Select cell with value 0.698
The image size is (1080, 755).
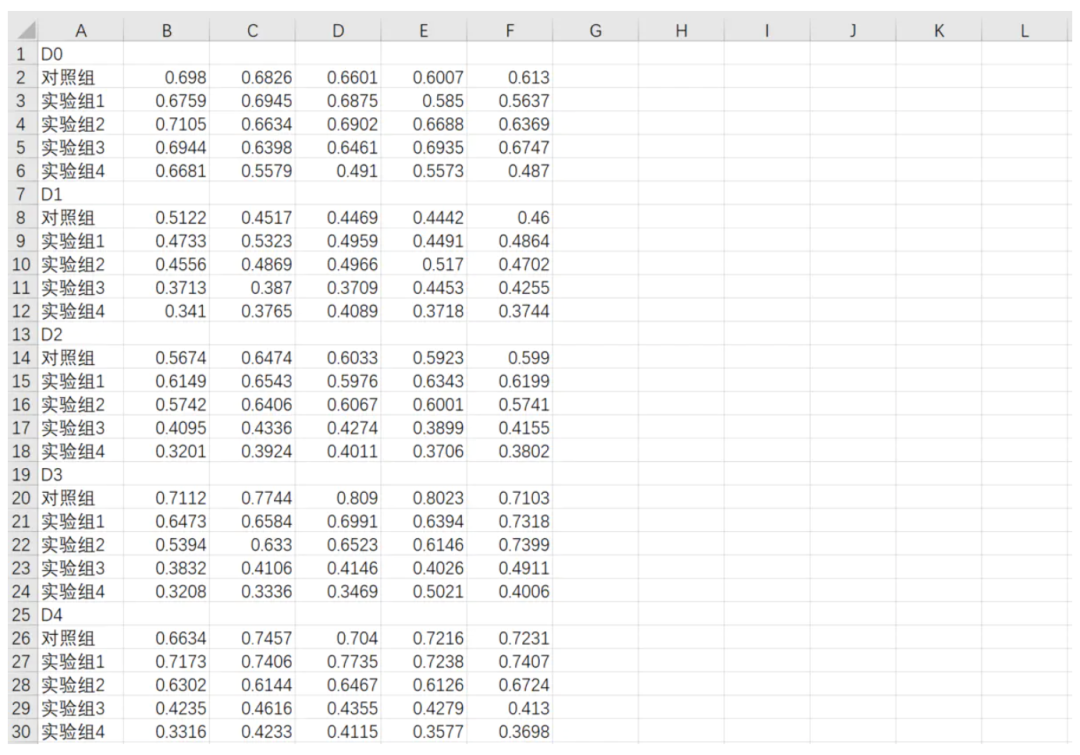coord(167,77)
